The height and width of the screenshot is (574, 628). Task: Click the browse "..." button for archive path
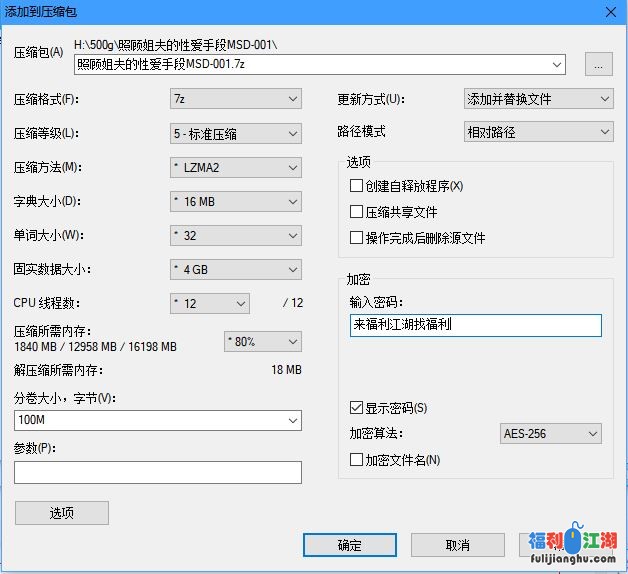598,65
